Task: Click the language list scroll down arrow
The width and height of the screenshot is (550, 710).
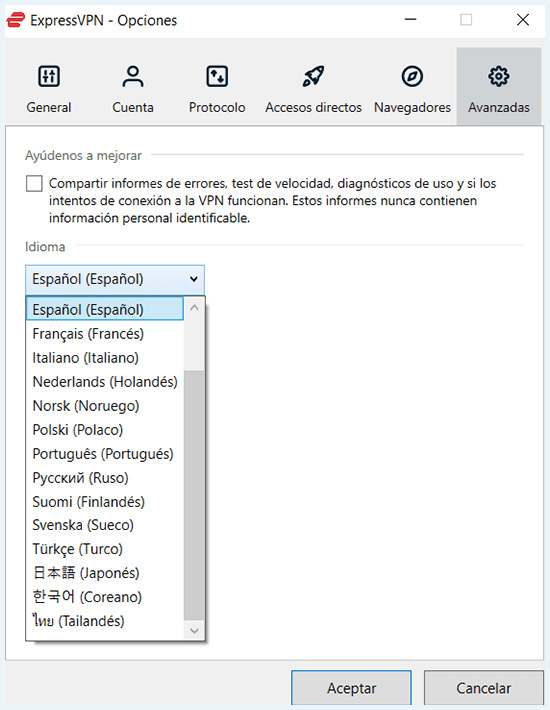Action: [194, 630]
